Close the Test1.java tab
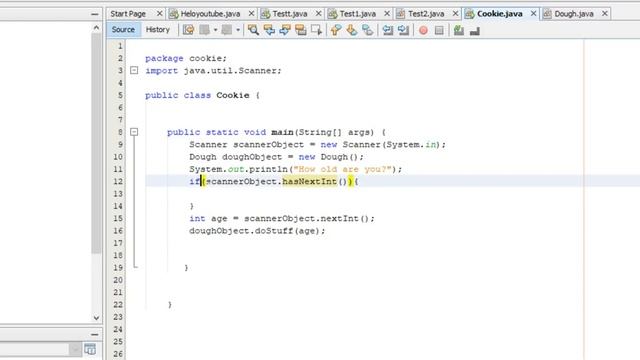The height and width of the screenshot is (360, 640). [387, 14]
